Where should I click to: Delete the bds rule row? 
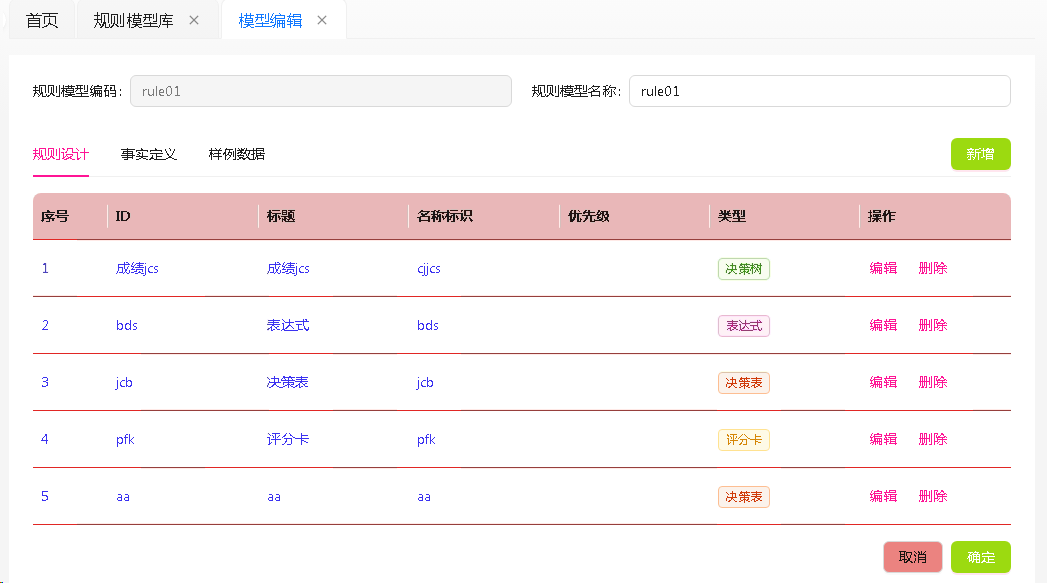(x=932, y=325)
